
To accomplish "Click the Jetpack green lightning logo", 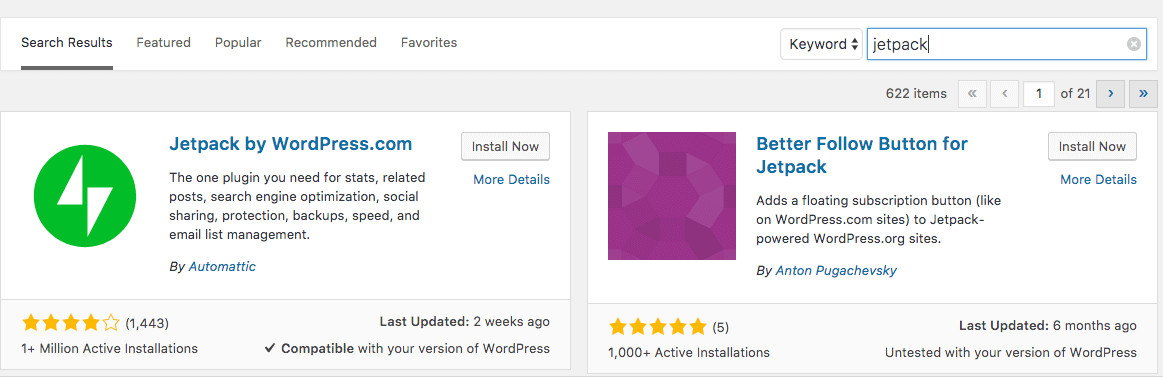I will (85, 195).
